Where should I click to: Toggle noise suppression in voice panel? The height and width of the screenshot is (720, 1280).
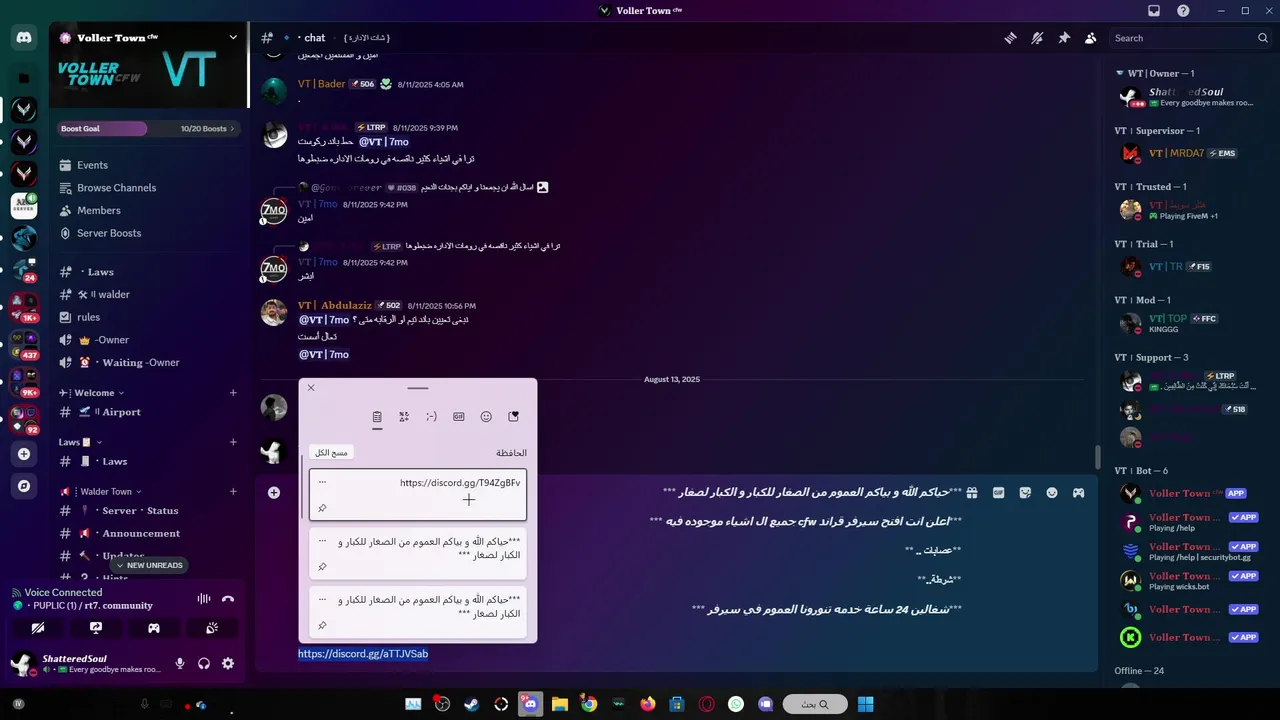(204, 599)
